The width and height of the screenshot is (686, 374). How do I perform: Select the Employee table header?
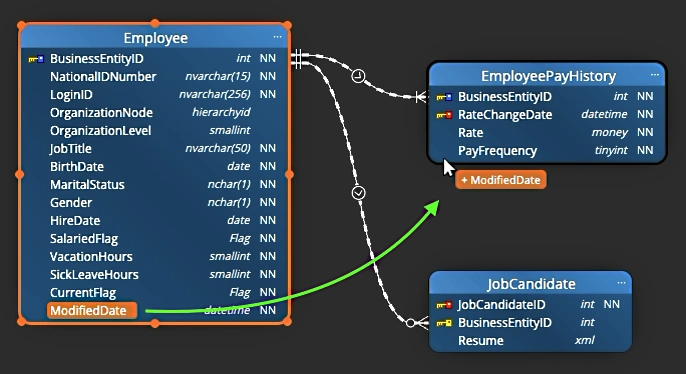tap(155, 38)
